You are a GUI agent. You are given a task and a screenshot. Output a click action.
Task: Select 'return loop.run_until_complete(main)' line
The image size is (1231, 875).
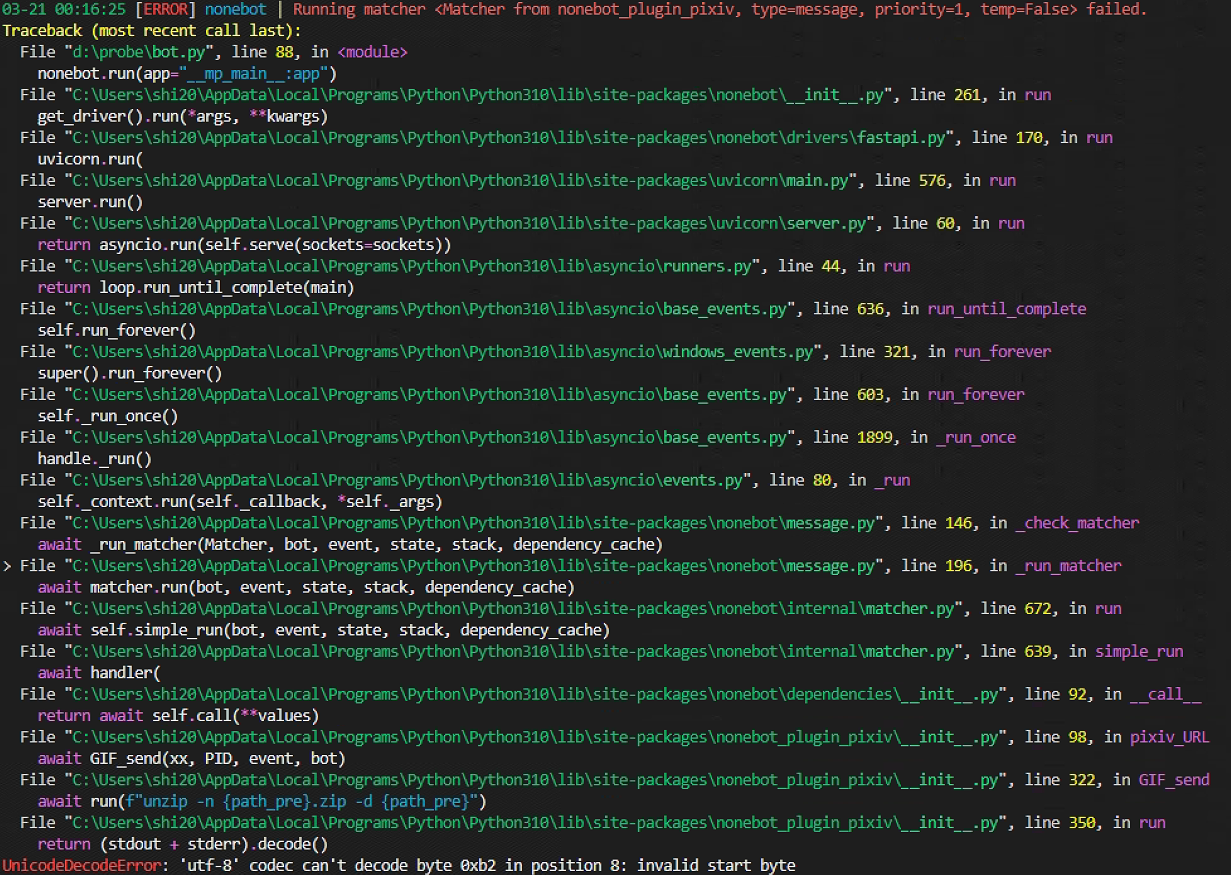[x=195, y=288]
